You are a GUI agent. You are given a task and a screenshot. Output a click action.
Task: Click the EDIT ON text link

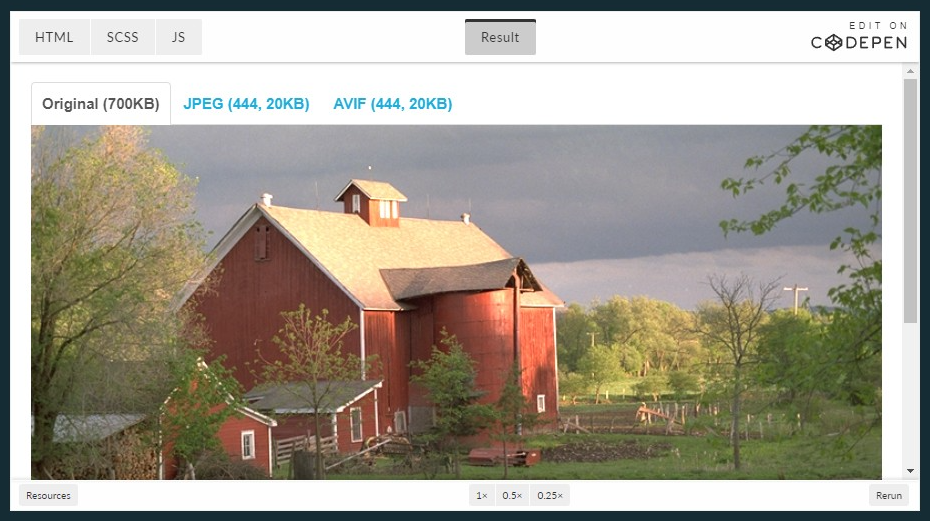[x=878, y=26]
